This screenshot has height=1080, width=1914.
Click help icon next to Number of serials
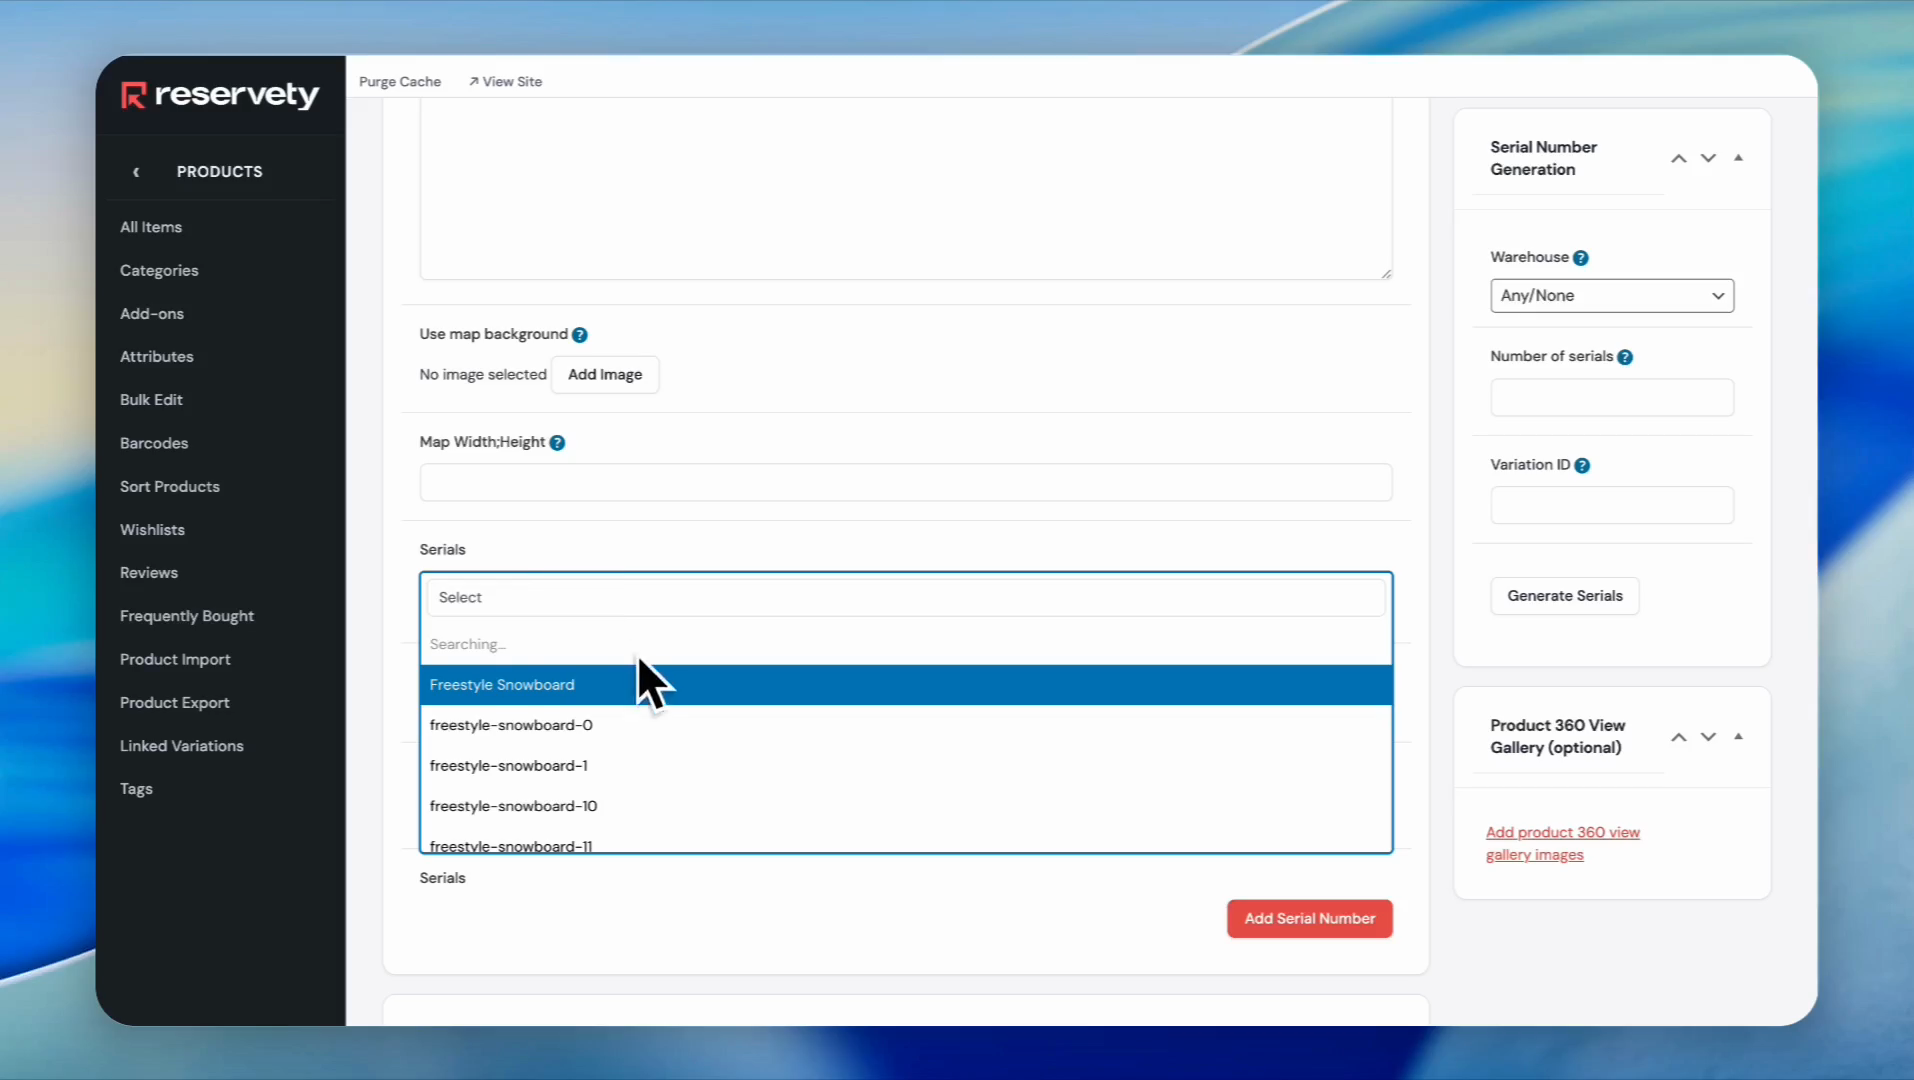1625,357
